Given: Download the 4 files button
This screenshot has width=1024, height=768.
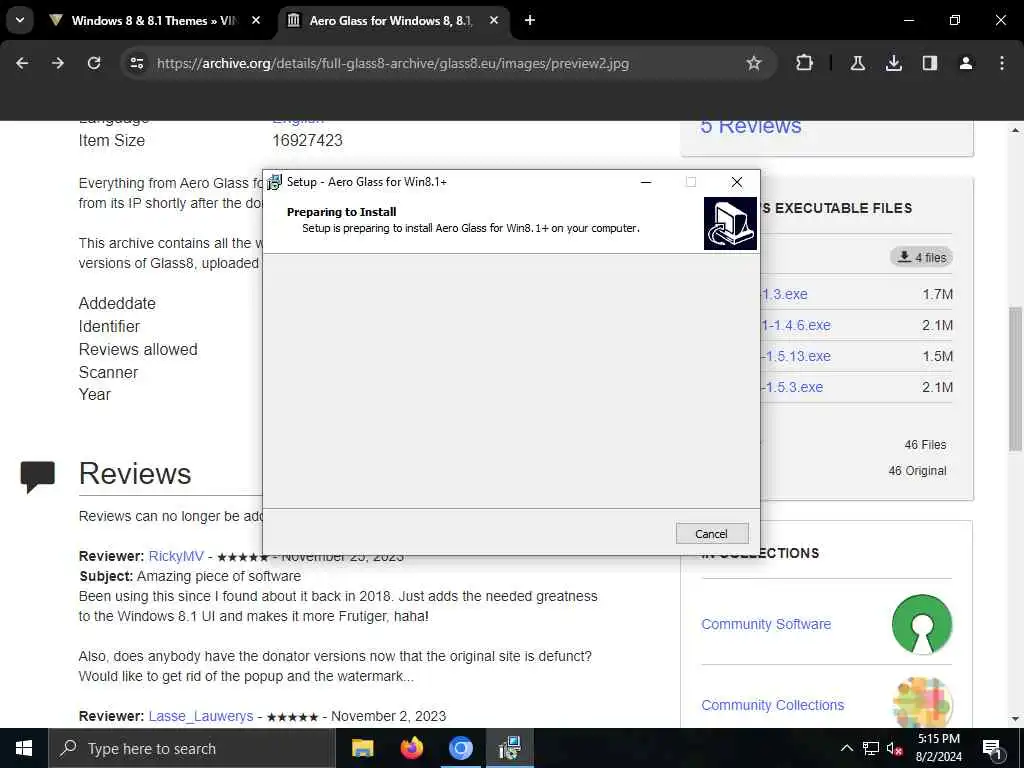Looking at the screenshot, I should coord(921,257).
